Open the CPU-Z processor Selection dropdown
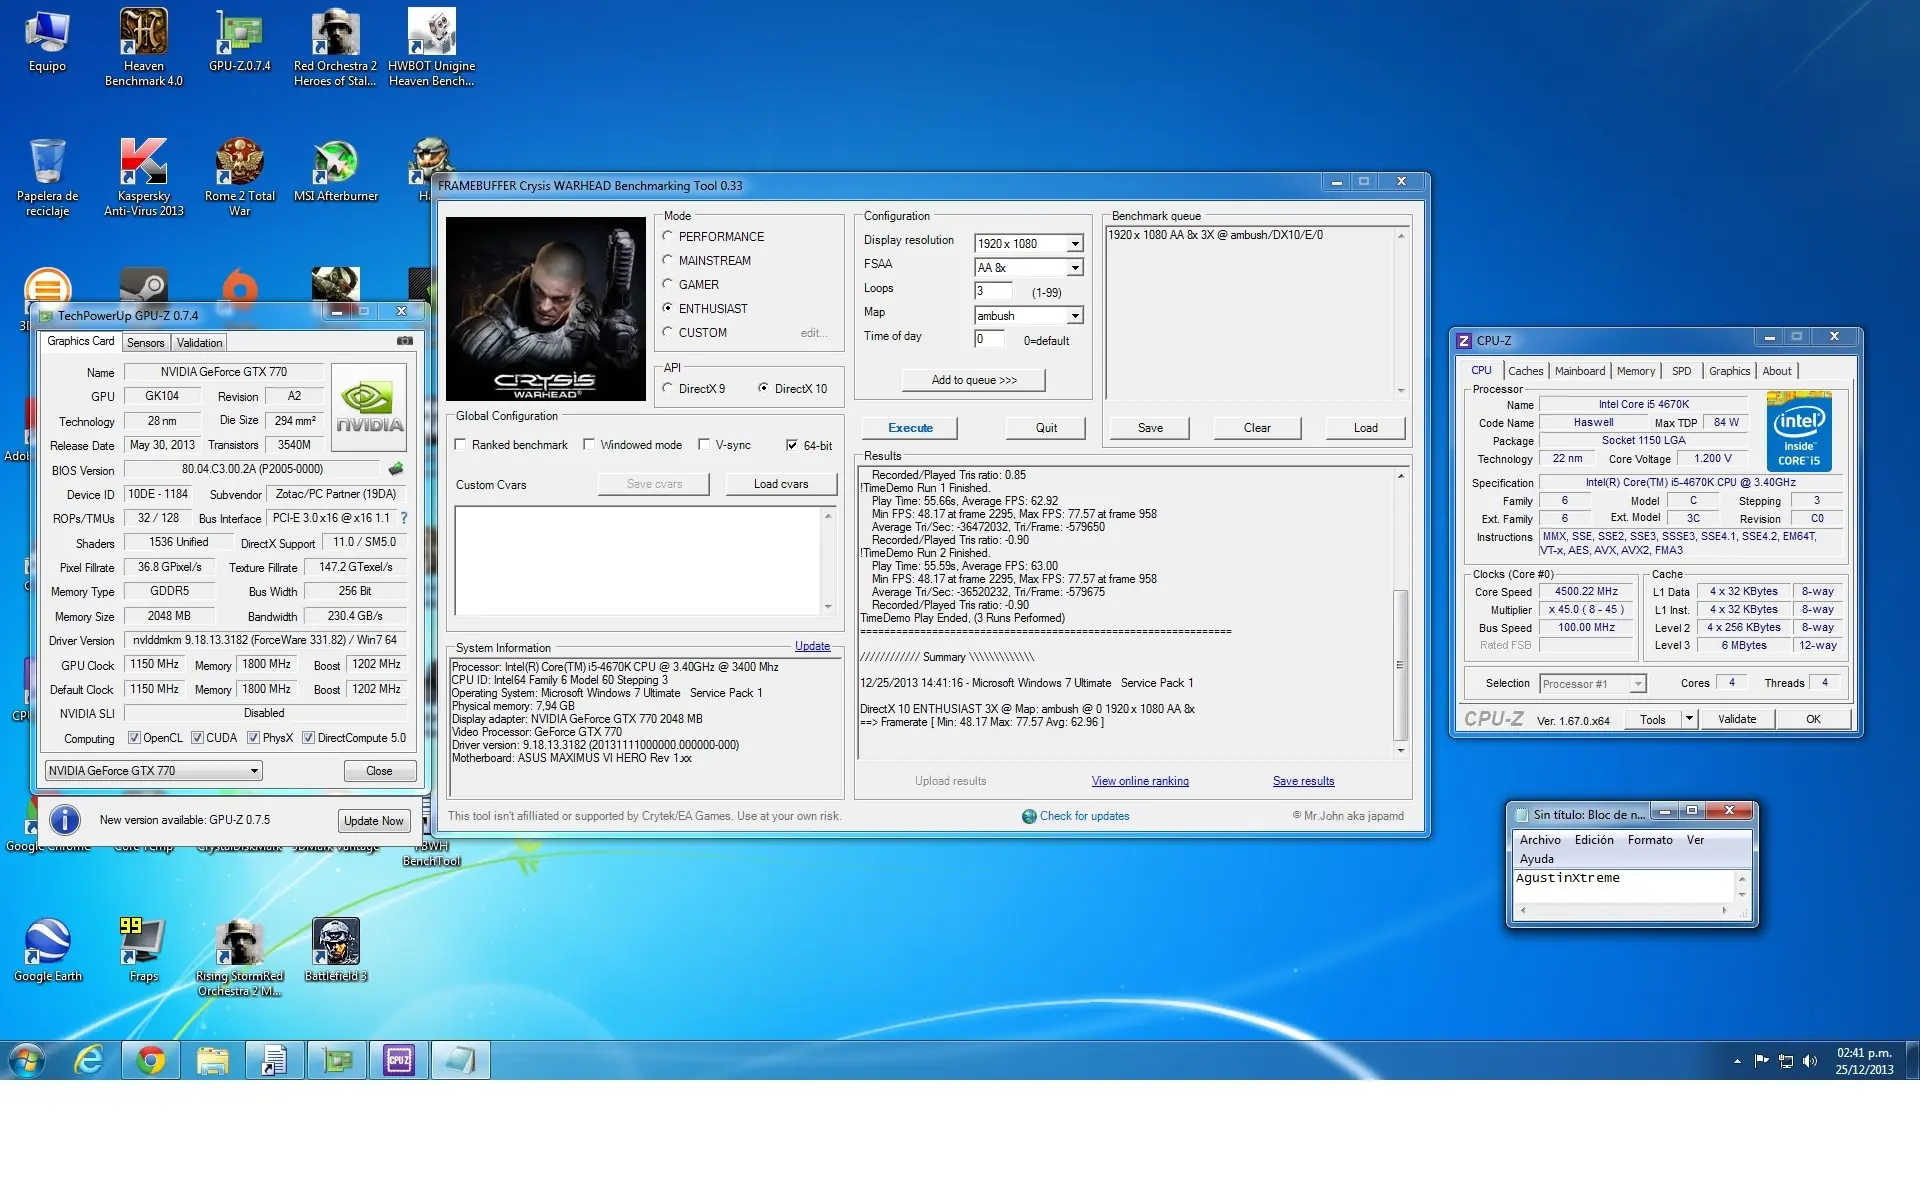Viewport: 1920px width, 1200px height. tap(1592, 684)
